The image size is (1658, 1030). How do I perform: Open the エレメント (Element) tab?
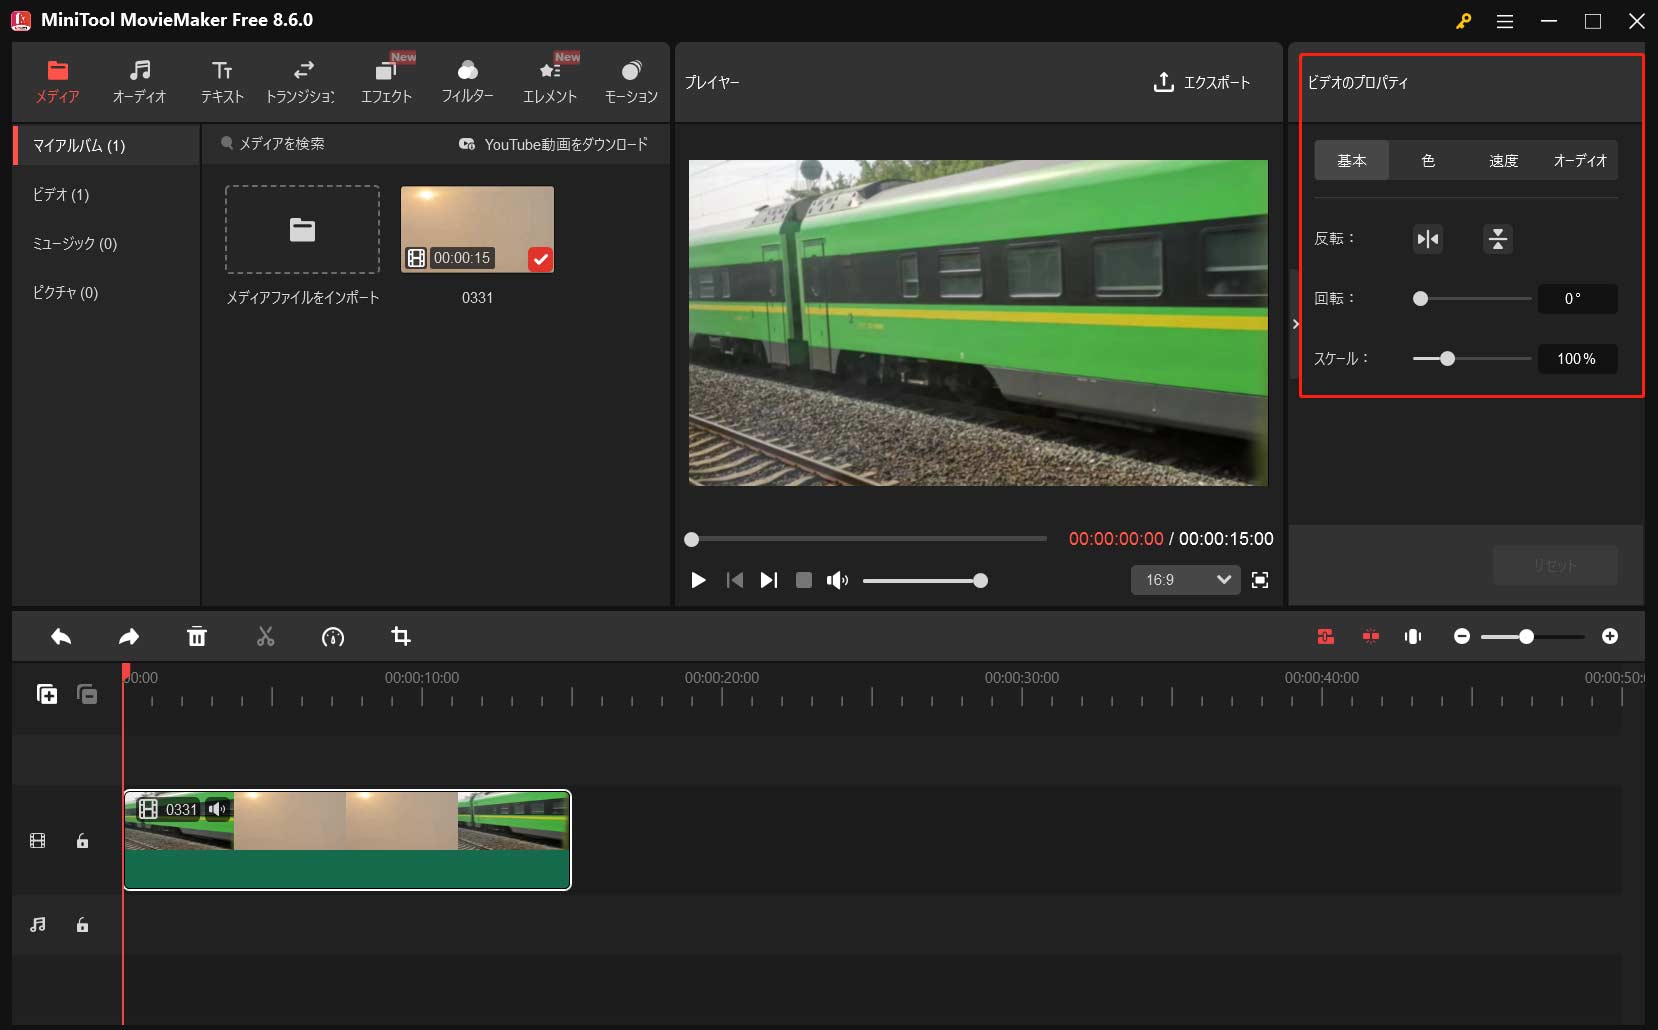550,81
